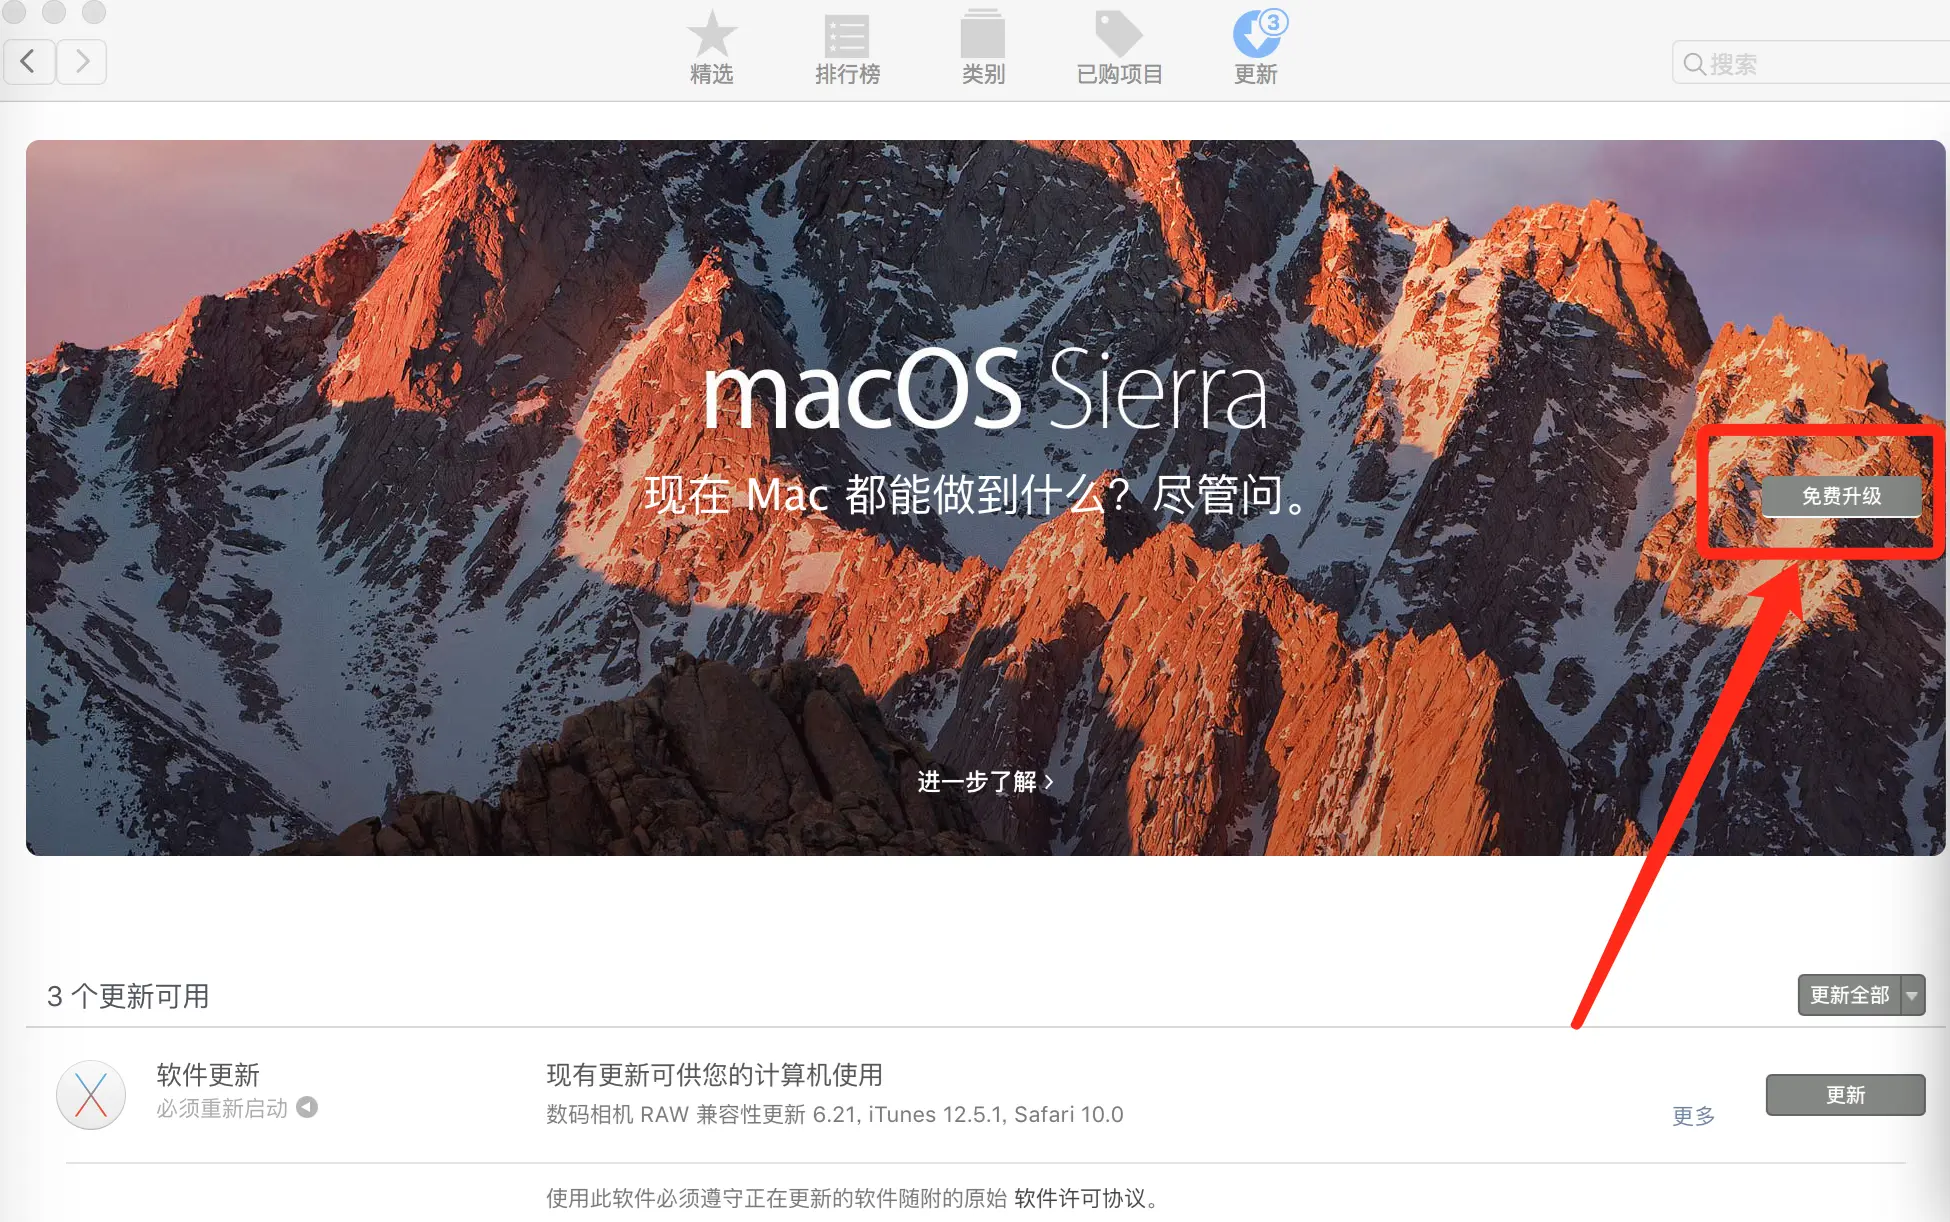The height and width of the screenshot is (1222, 1950).
Task: Click the 更新 button for software update
Action: point(1845,1095)
